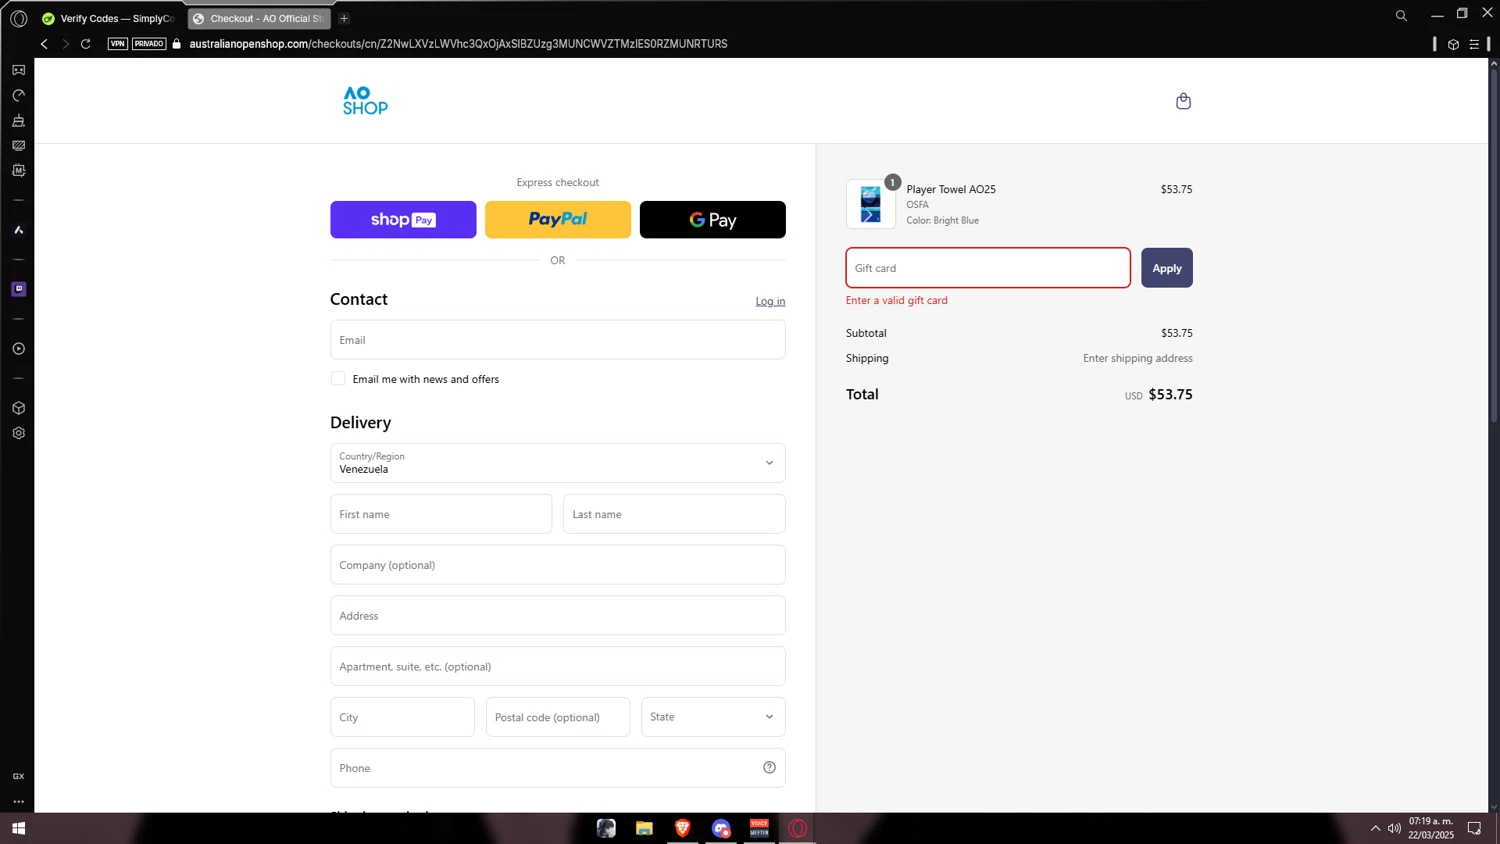Focus the Gift card input field
The height and width of the screenshot is (844, 1500).
point(988,268)
